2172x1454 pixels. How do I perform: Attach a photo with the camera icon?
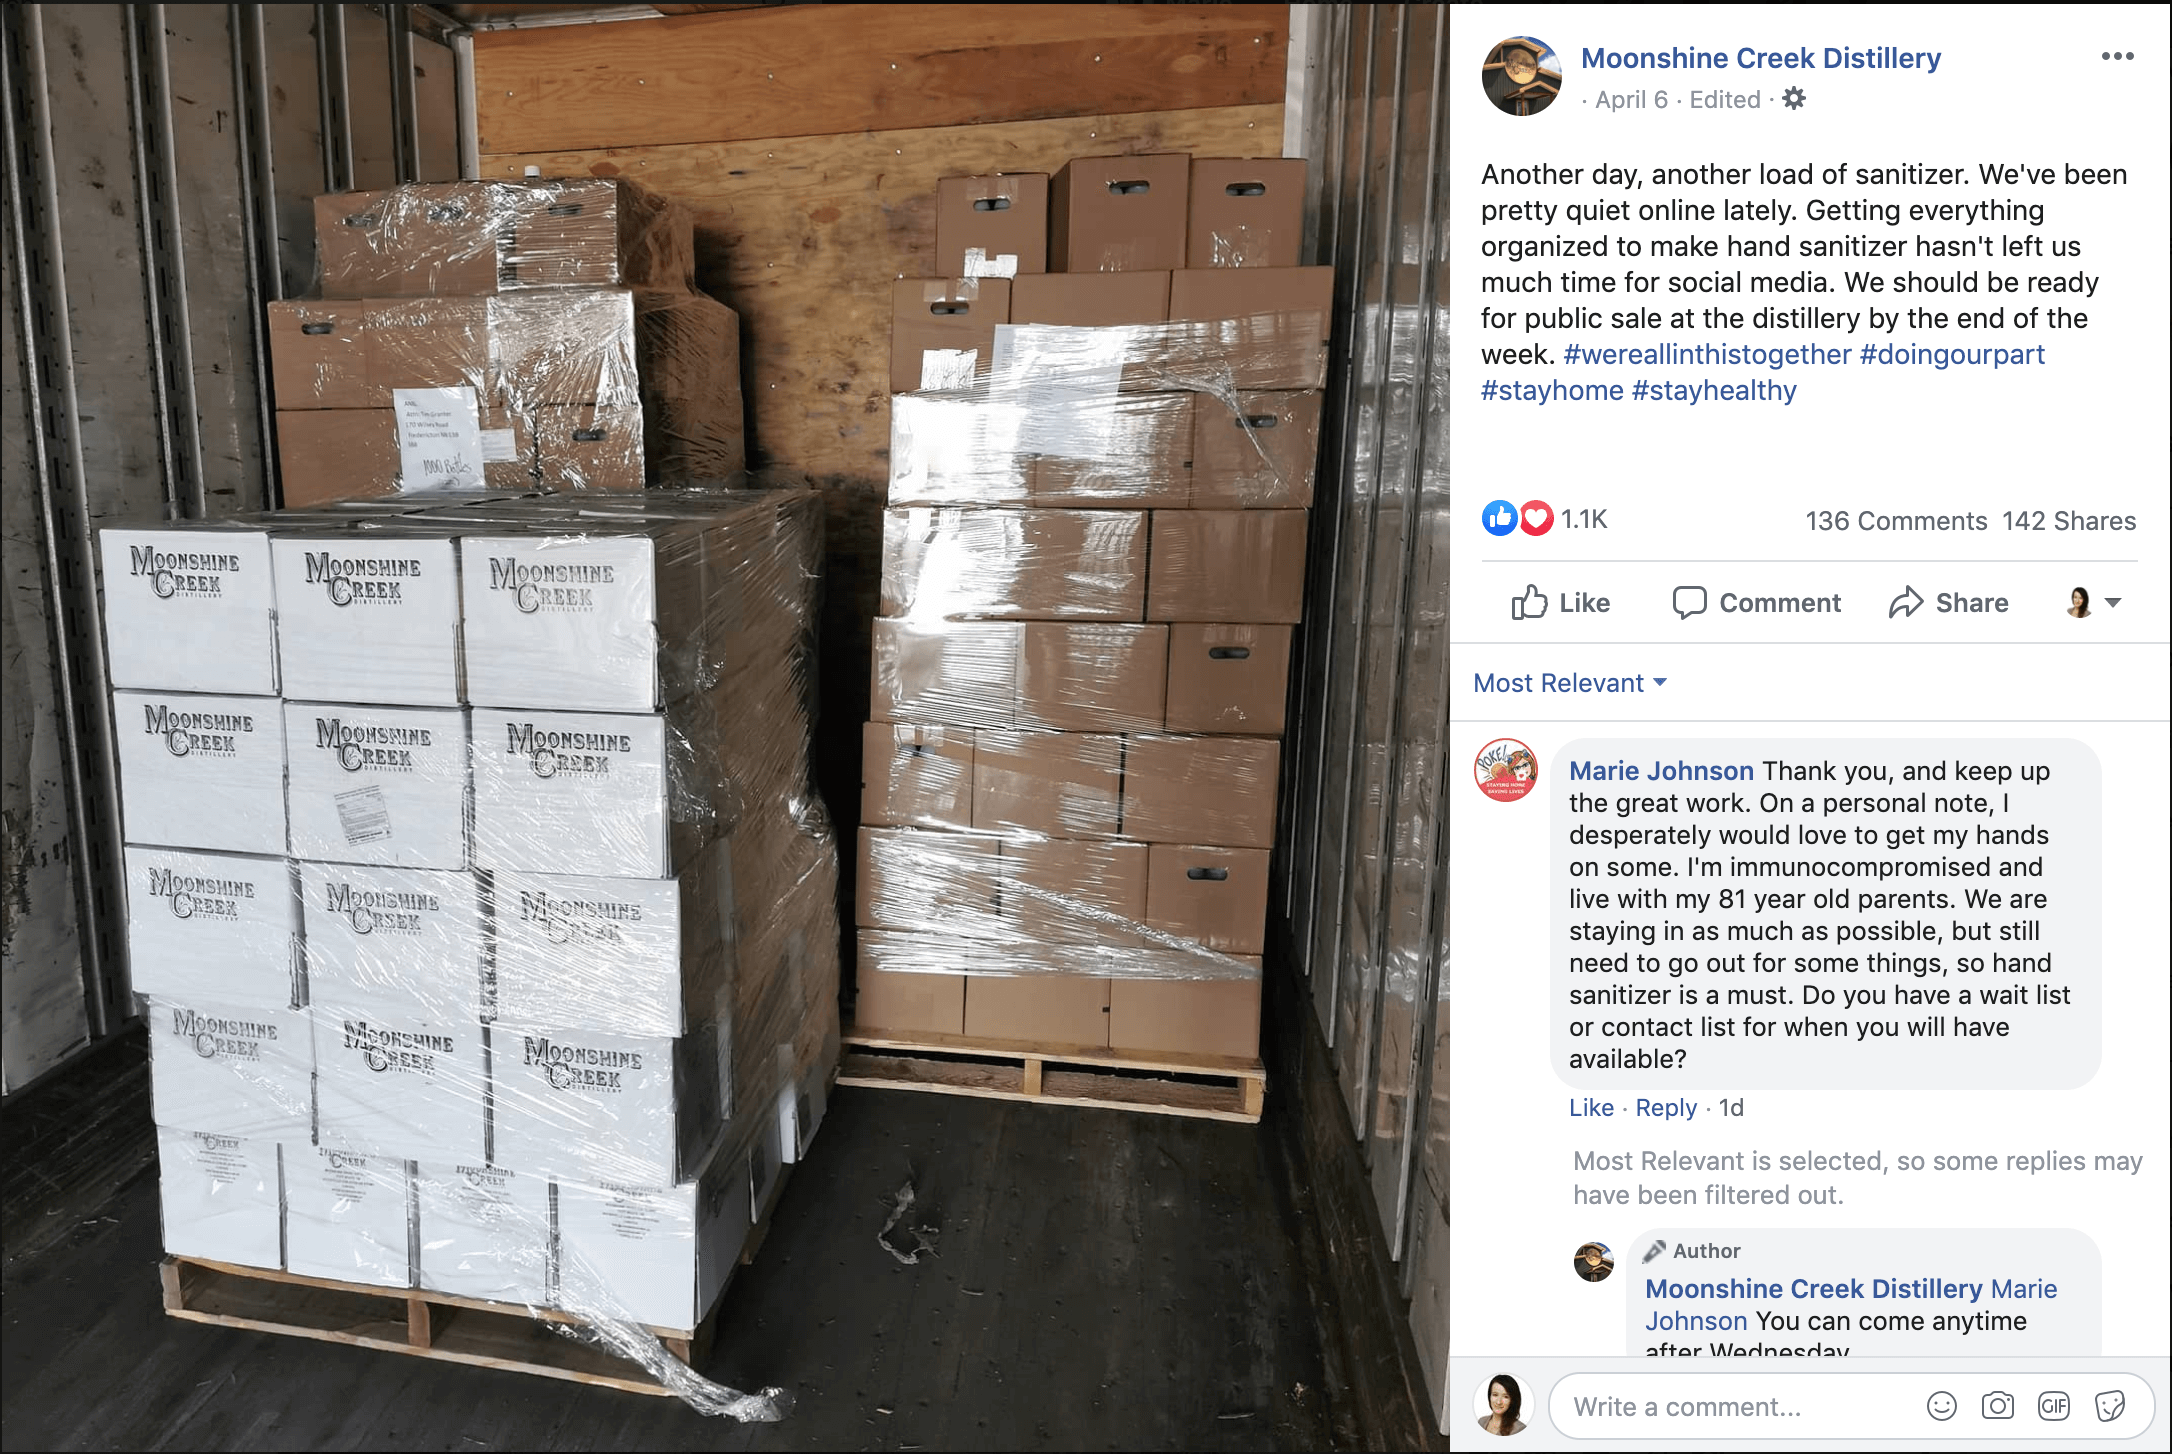pos(1997,1406)
